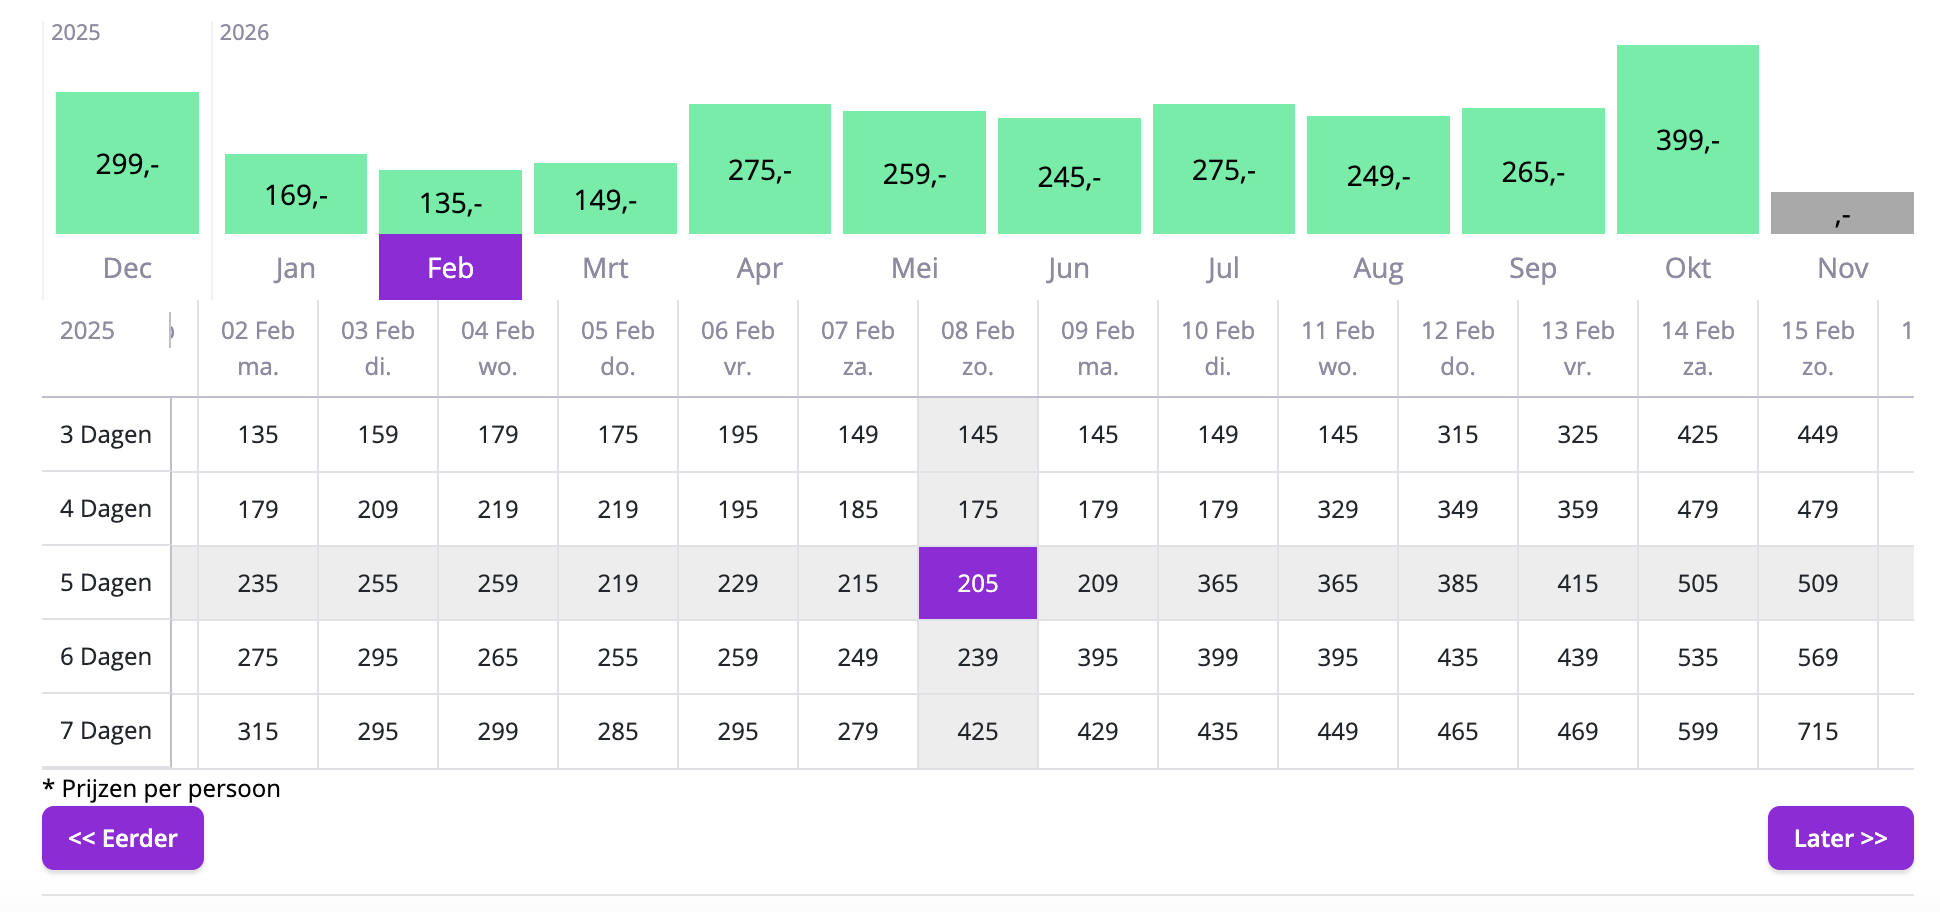The height and width of the screenshot is (912, 1940).
Task: Select highlighted 205 price for 08 Feb
Action: tap(977, 583)
